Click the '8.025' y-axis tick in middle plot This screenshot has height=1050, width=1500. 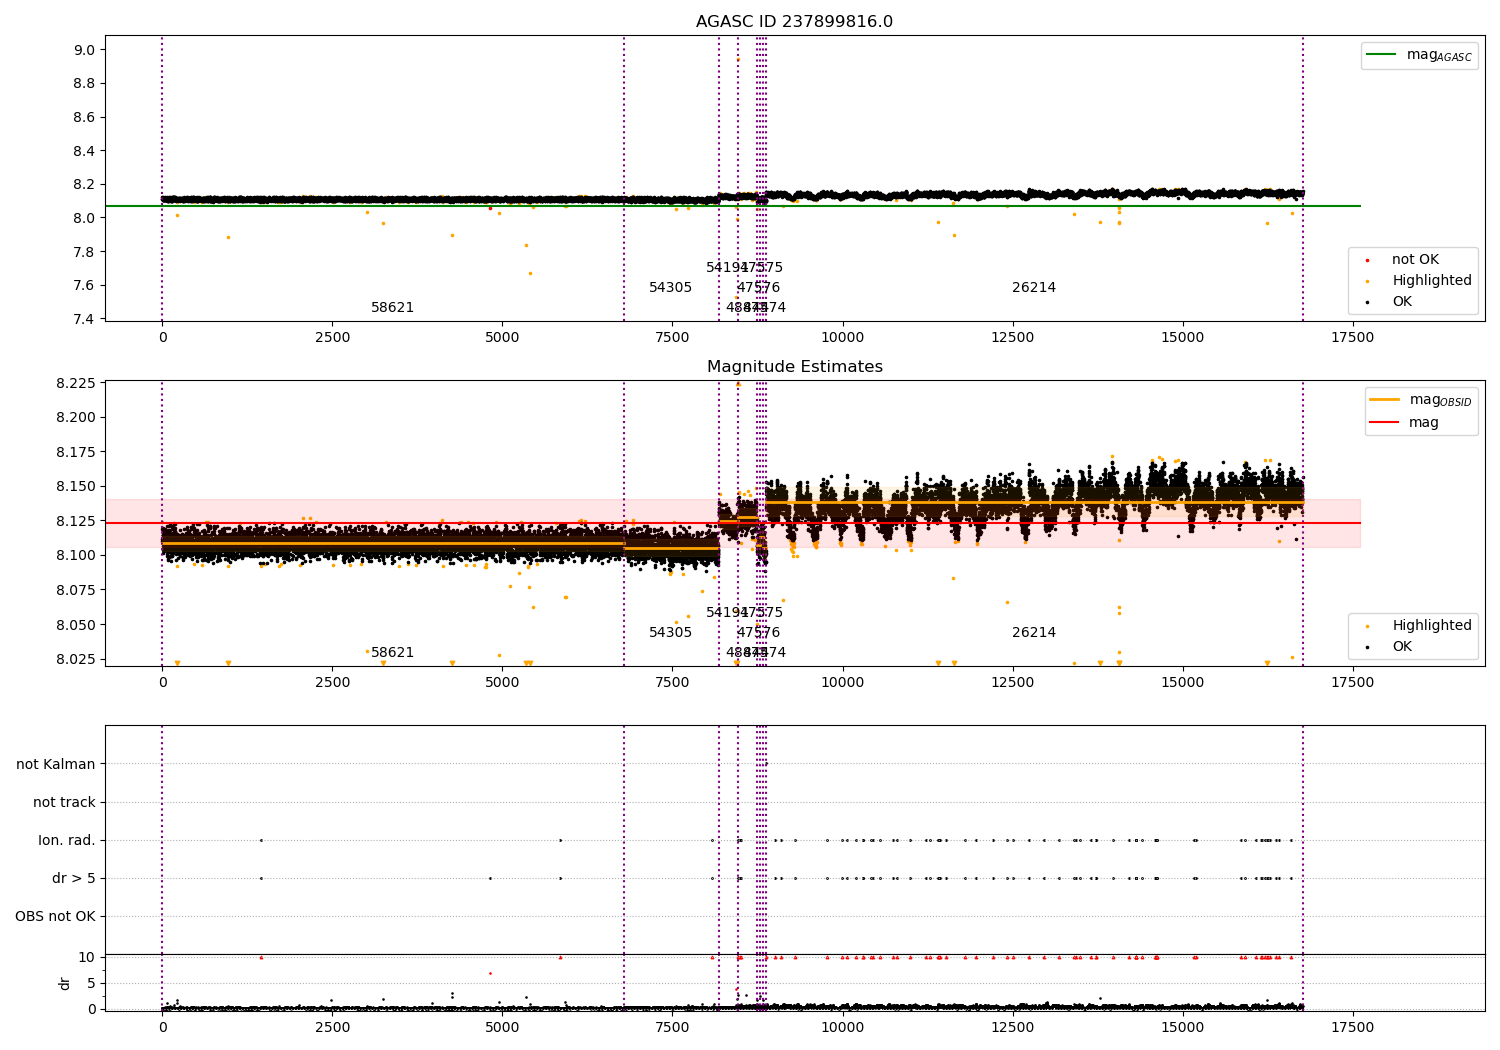coord(77,659)
